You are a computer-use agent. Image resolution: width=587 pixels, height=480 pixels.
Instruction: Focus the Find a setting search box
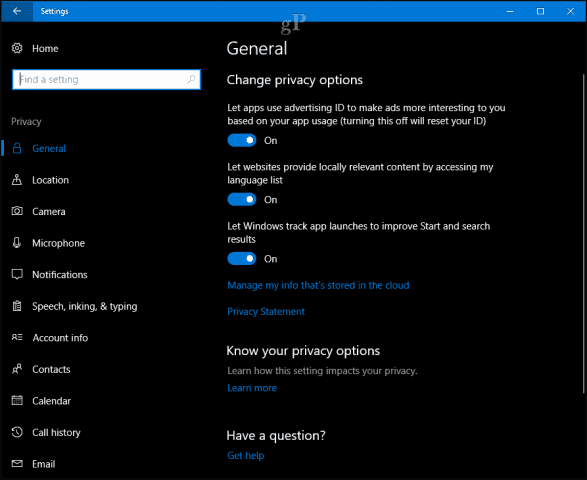pyautogui.click(x=106, y=79)
